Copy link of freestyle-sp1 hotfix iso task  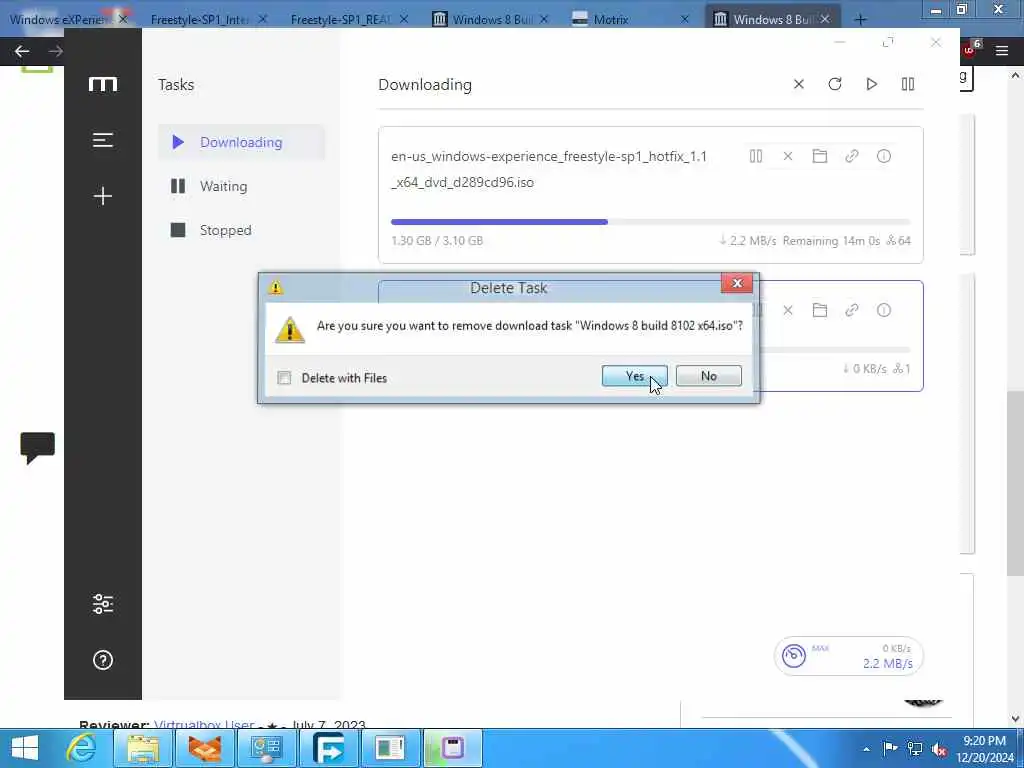pos(852,156)
